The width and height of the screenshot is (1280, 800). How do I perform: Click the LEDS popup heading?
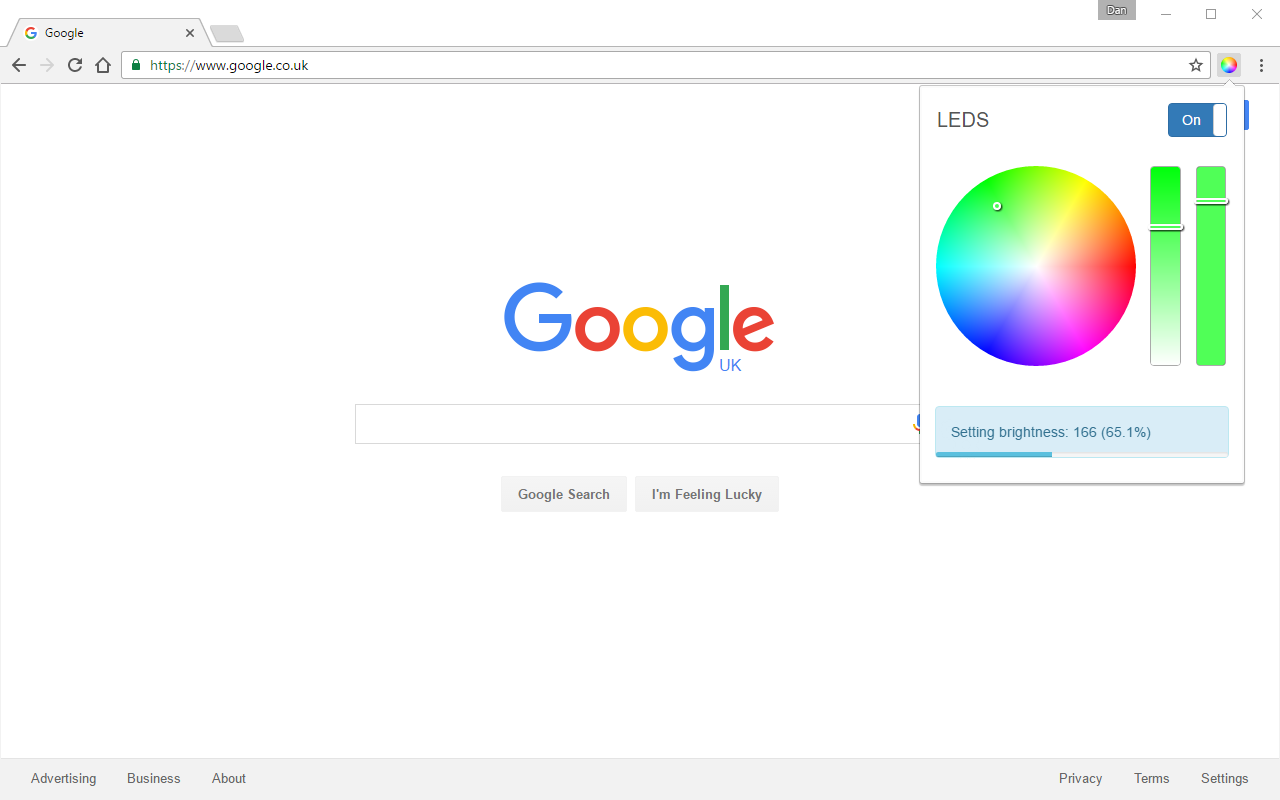click(963, 120)
